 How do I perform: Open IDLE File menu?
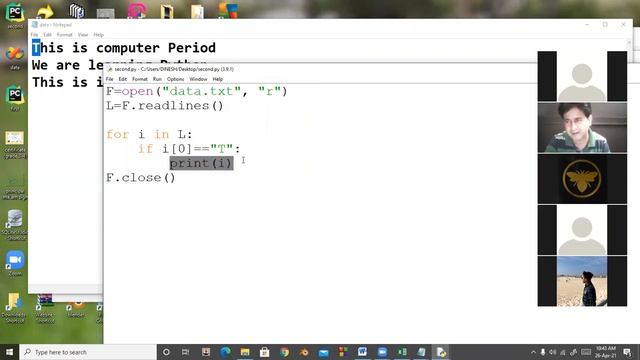click(x=110, y=79)
